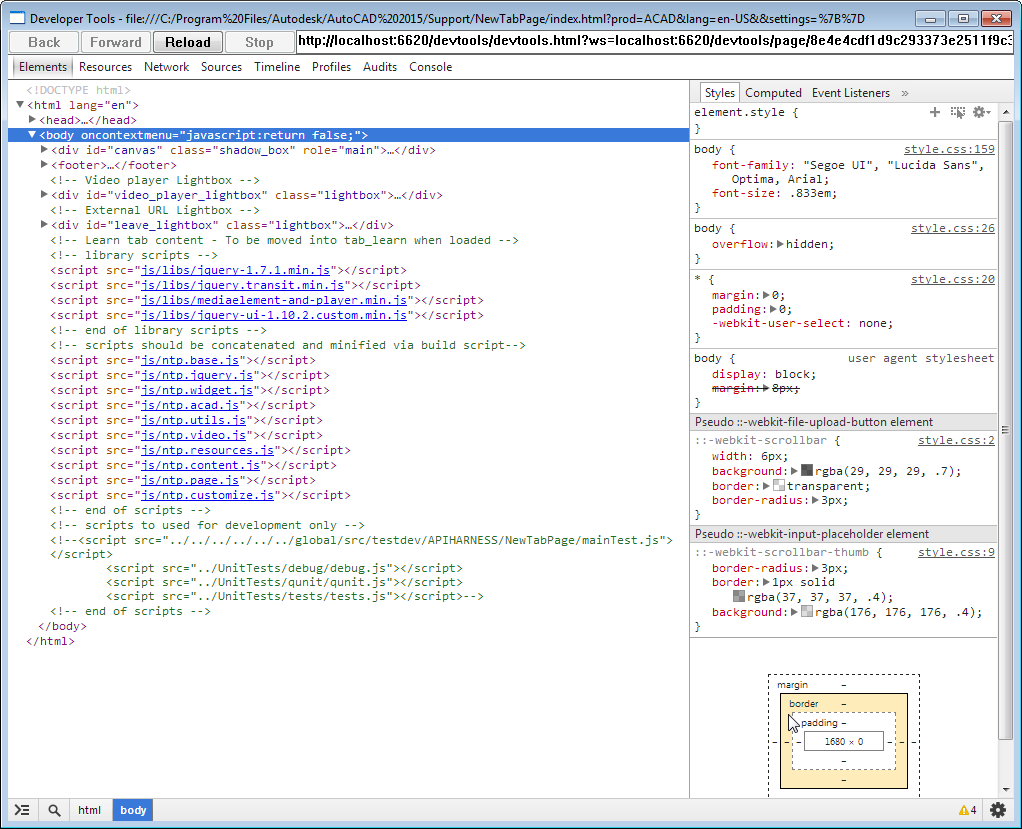Show more sidebar tabs with double chevron
Image resolution: width=1022 pixels, height=829 pixels.
905,93
